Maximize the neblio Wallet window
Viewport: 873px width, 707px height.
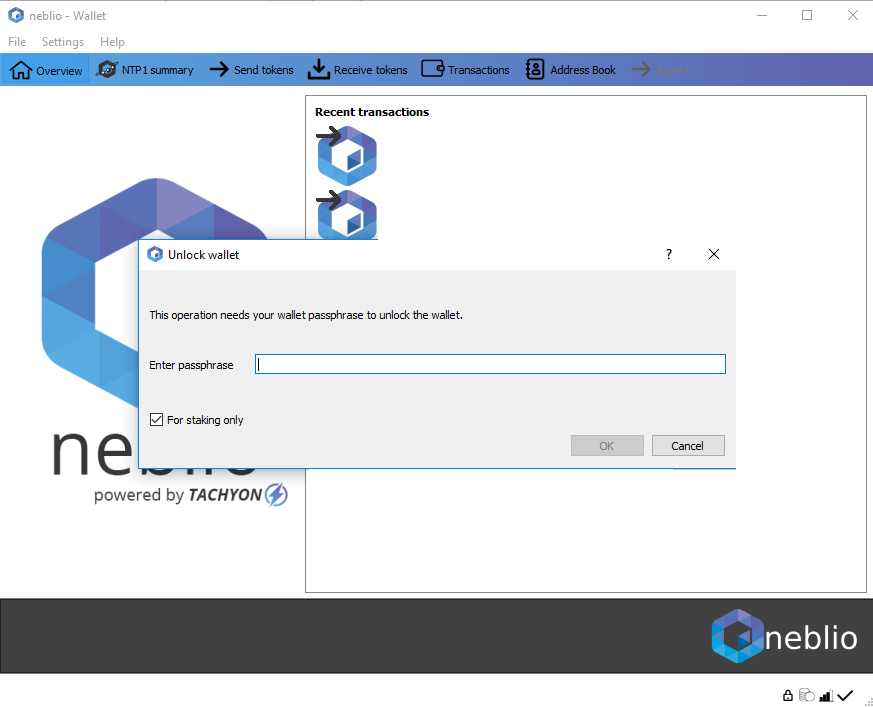point(807,16)
